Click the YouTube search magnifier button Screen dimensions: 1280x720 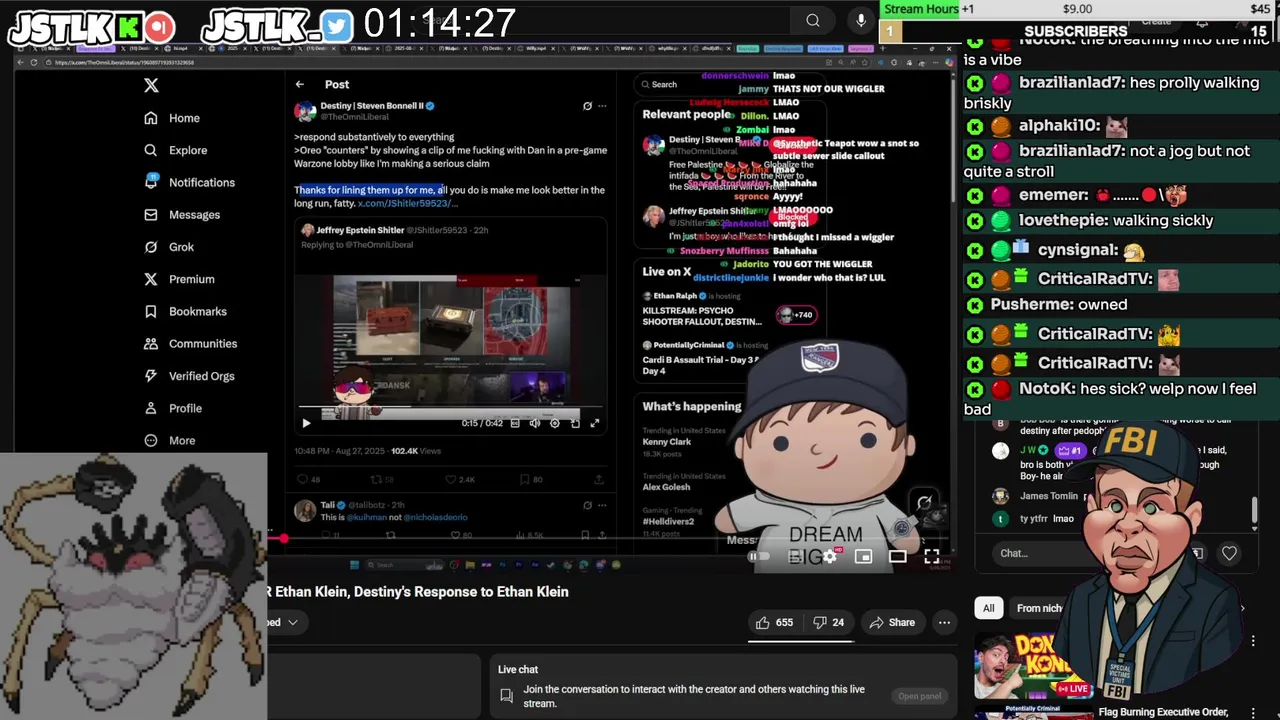[x=813, y=20]
